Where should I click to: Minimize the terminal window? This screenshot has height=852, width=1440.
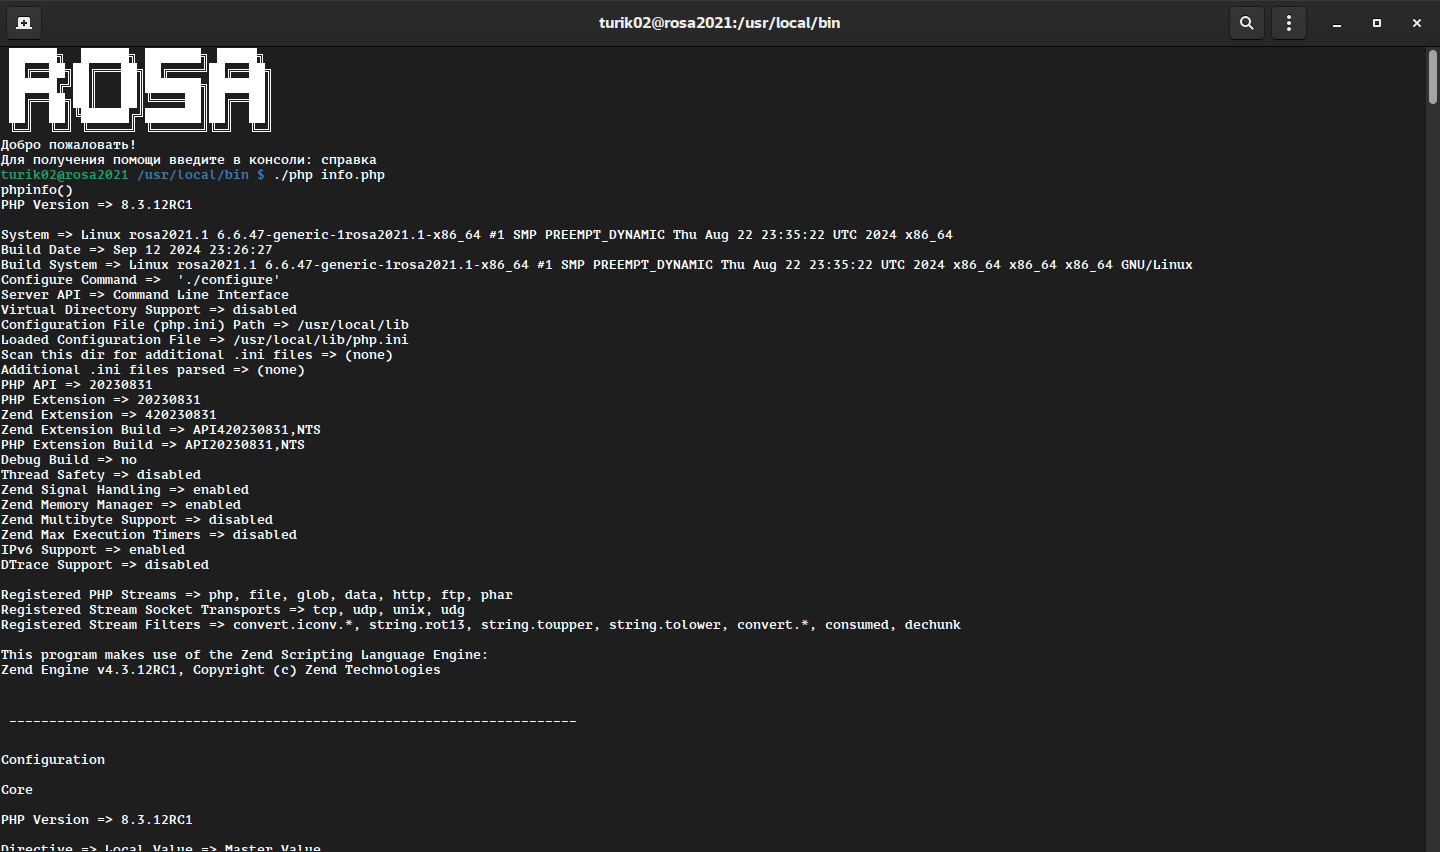(1337, 23)
